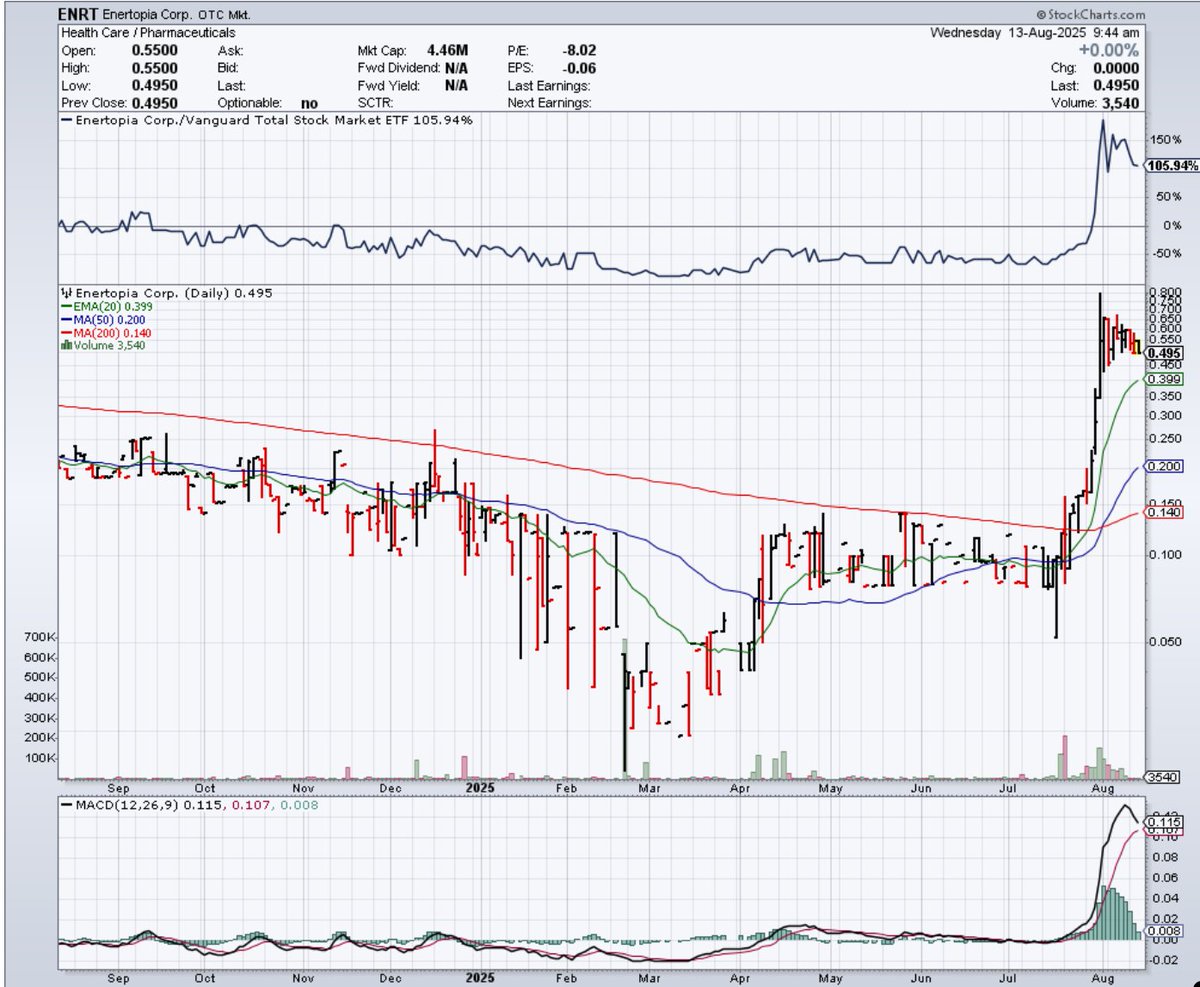Click the 0.800 price axis label

coord(1166,293)
